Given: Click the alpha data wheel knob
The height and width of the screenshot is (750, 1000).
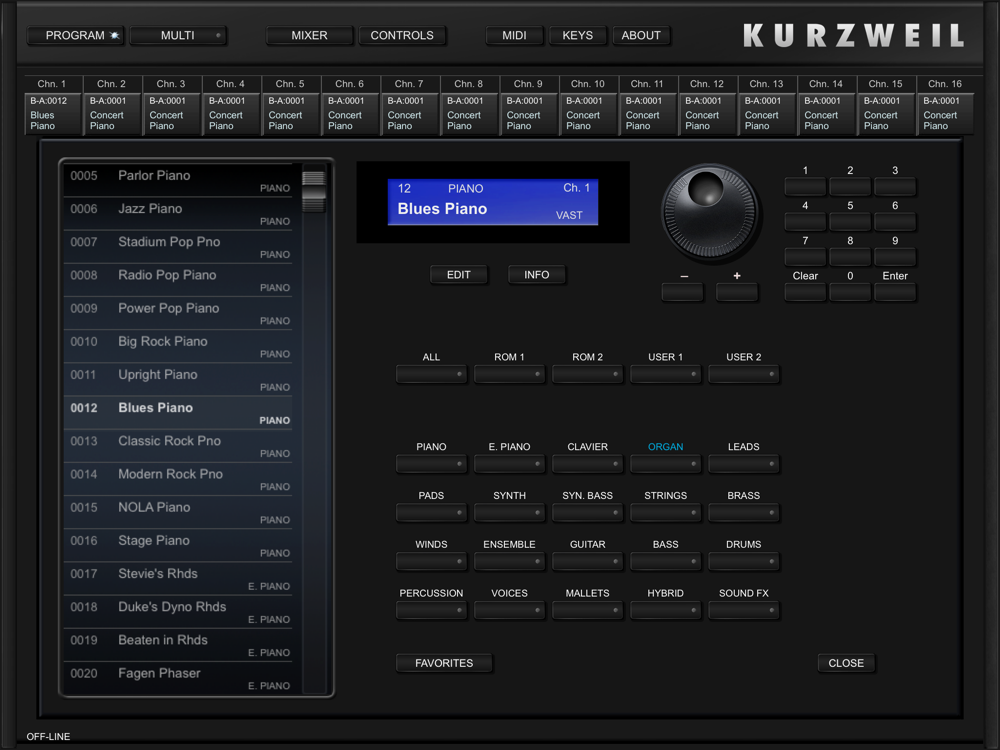Looking at the screenshot, I should (x=709, y=212).
